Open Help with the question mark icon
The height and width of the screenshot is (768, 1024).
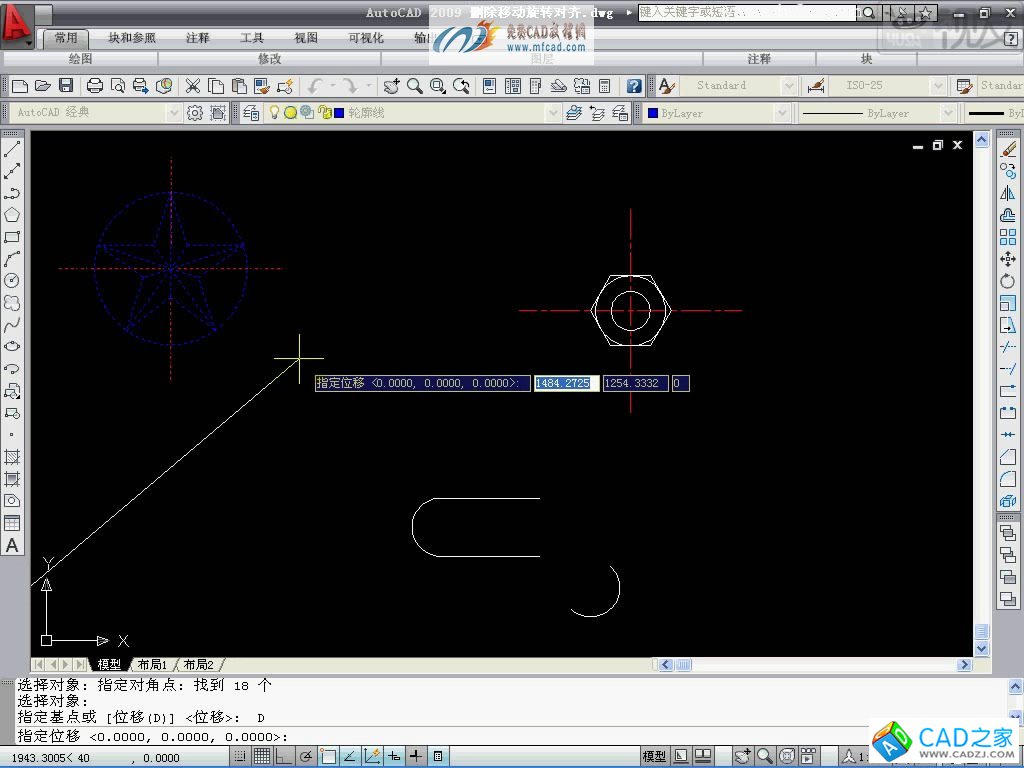[634, 86]
